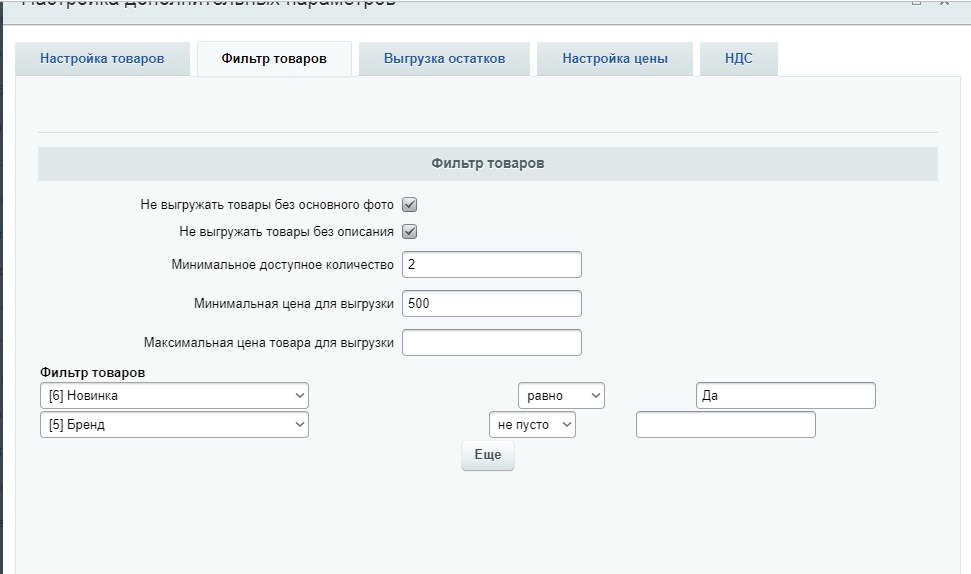Open the '[6] Новинка' property dropdown

[174, 396]
